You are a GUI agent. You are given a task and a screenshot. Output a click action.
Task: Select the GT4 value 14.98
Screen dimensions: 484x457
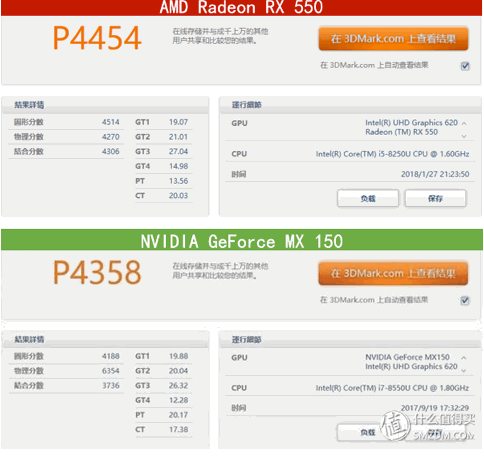[x=178, y=166]
